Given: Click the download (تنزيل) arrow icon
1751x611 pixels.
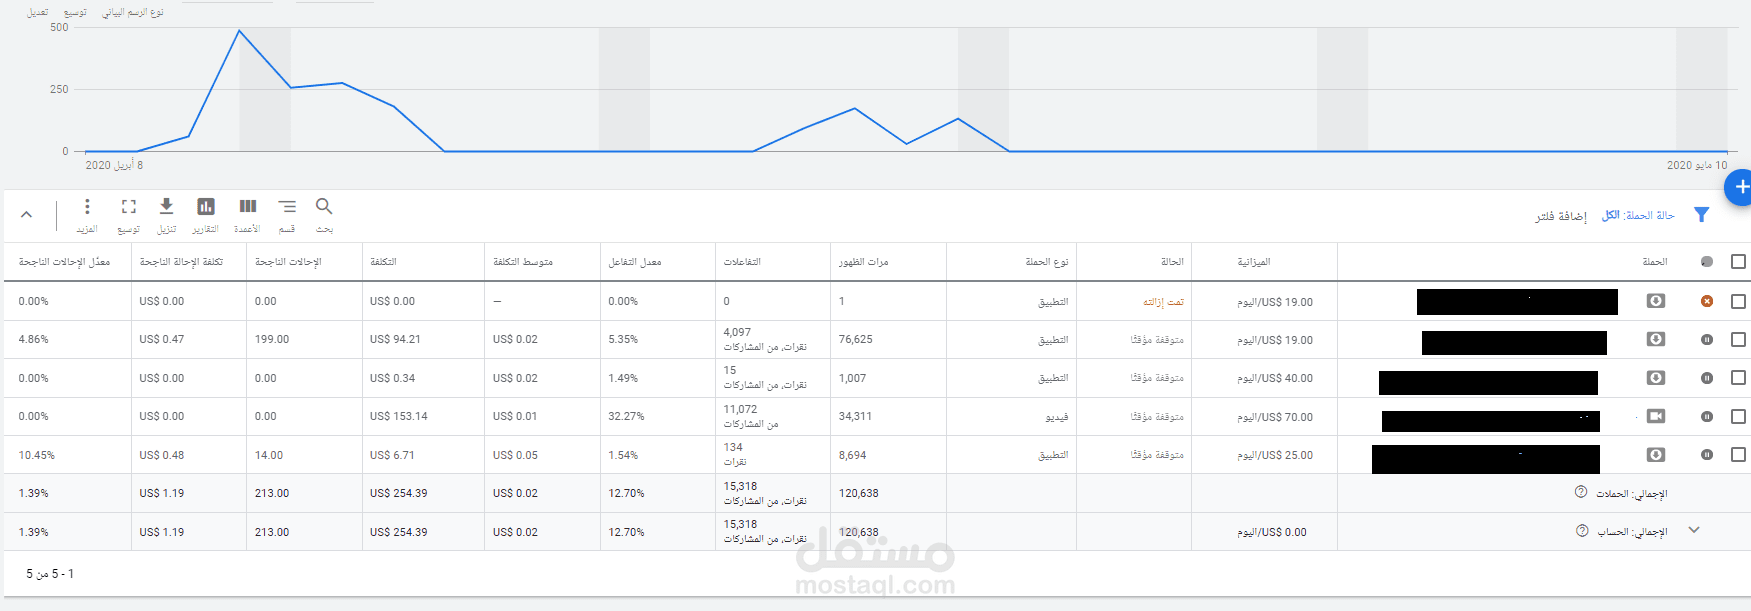Looking at the screenshot, I should [167, 207].
